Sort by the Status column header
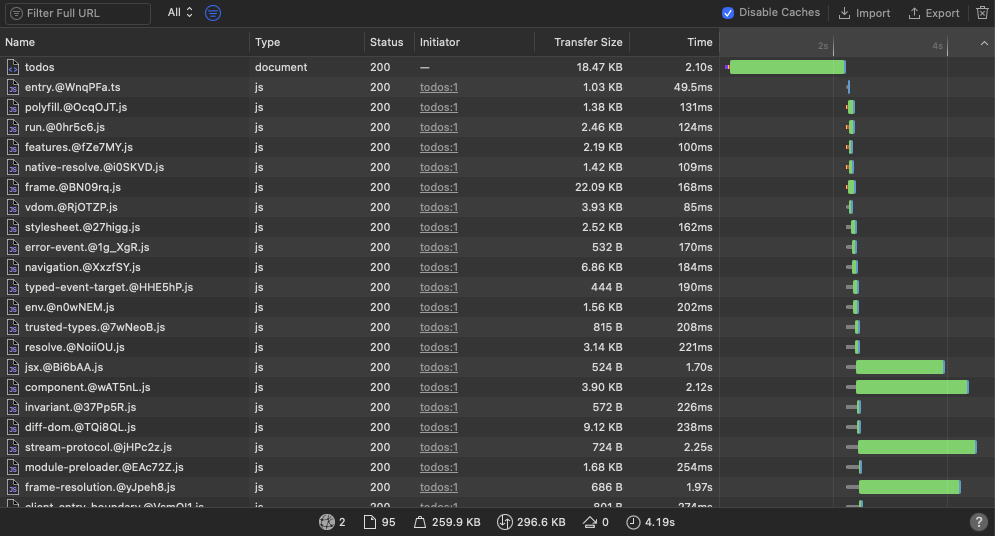Screen dimensions: 995x536 tap(389, 42)
